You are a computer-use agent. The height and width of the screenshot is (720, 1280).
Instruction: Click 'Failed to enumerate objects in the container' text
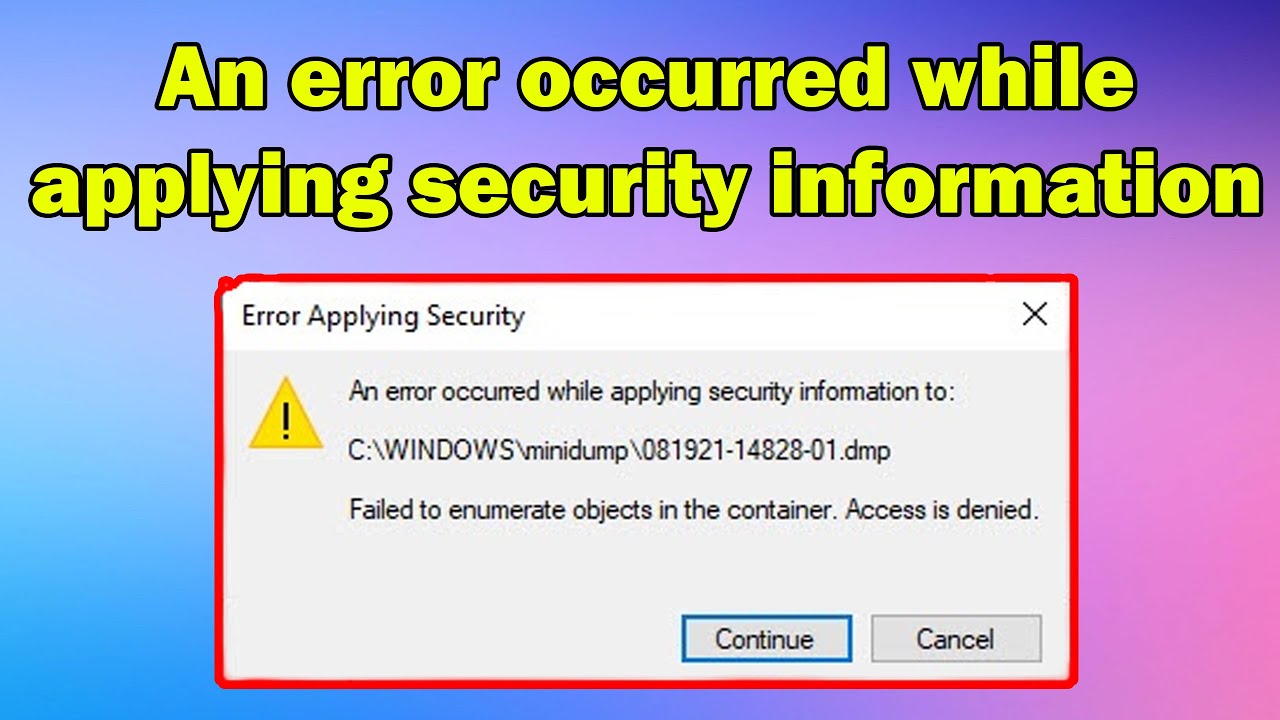click(593, 510)
